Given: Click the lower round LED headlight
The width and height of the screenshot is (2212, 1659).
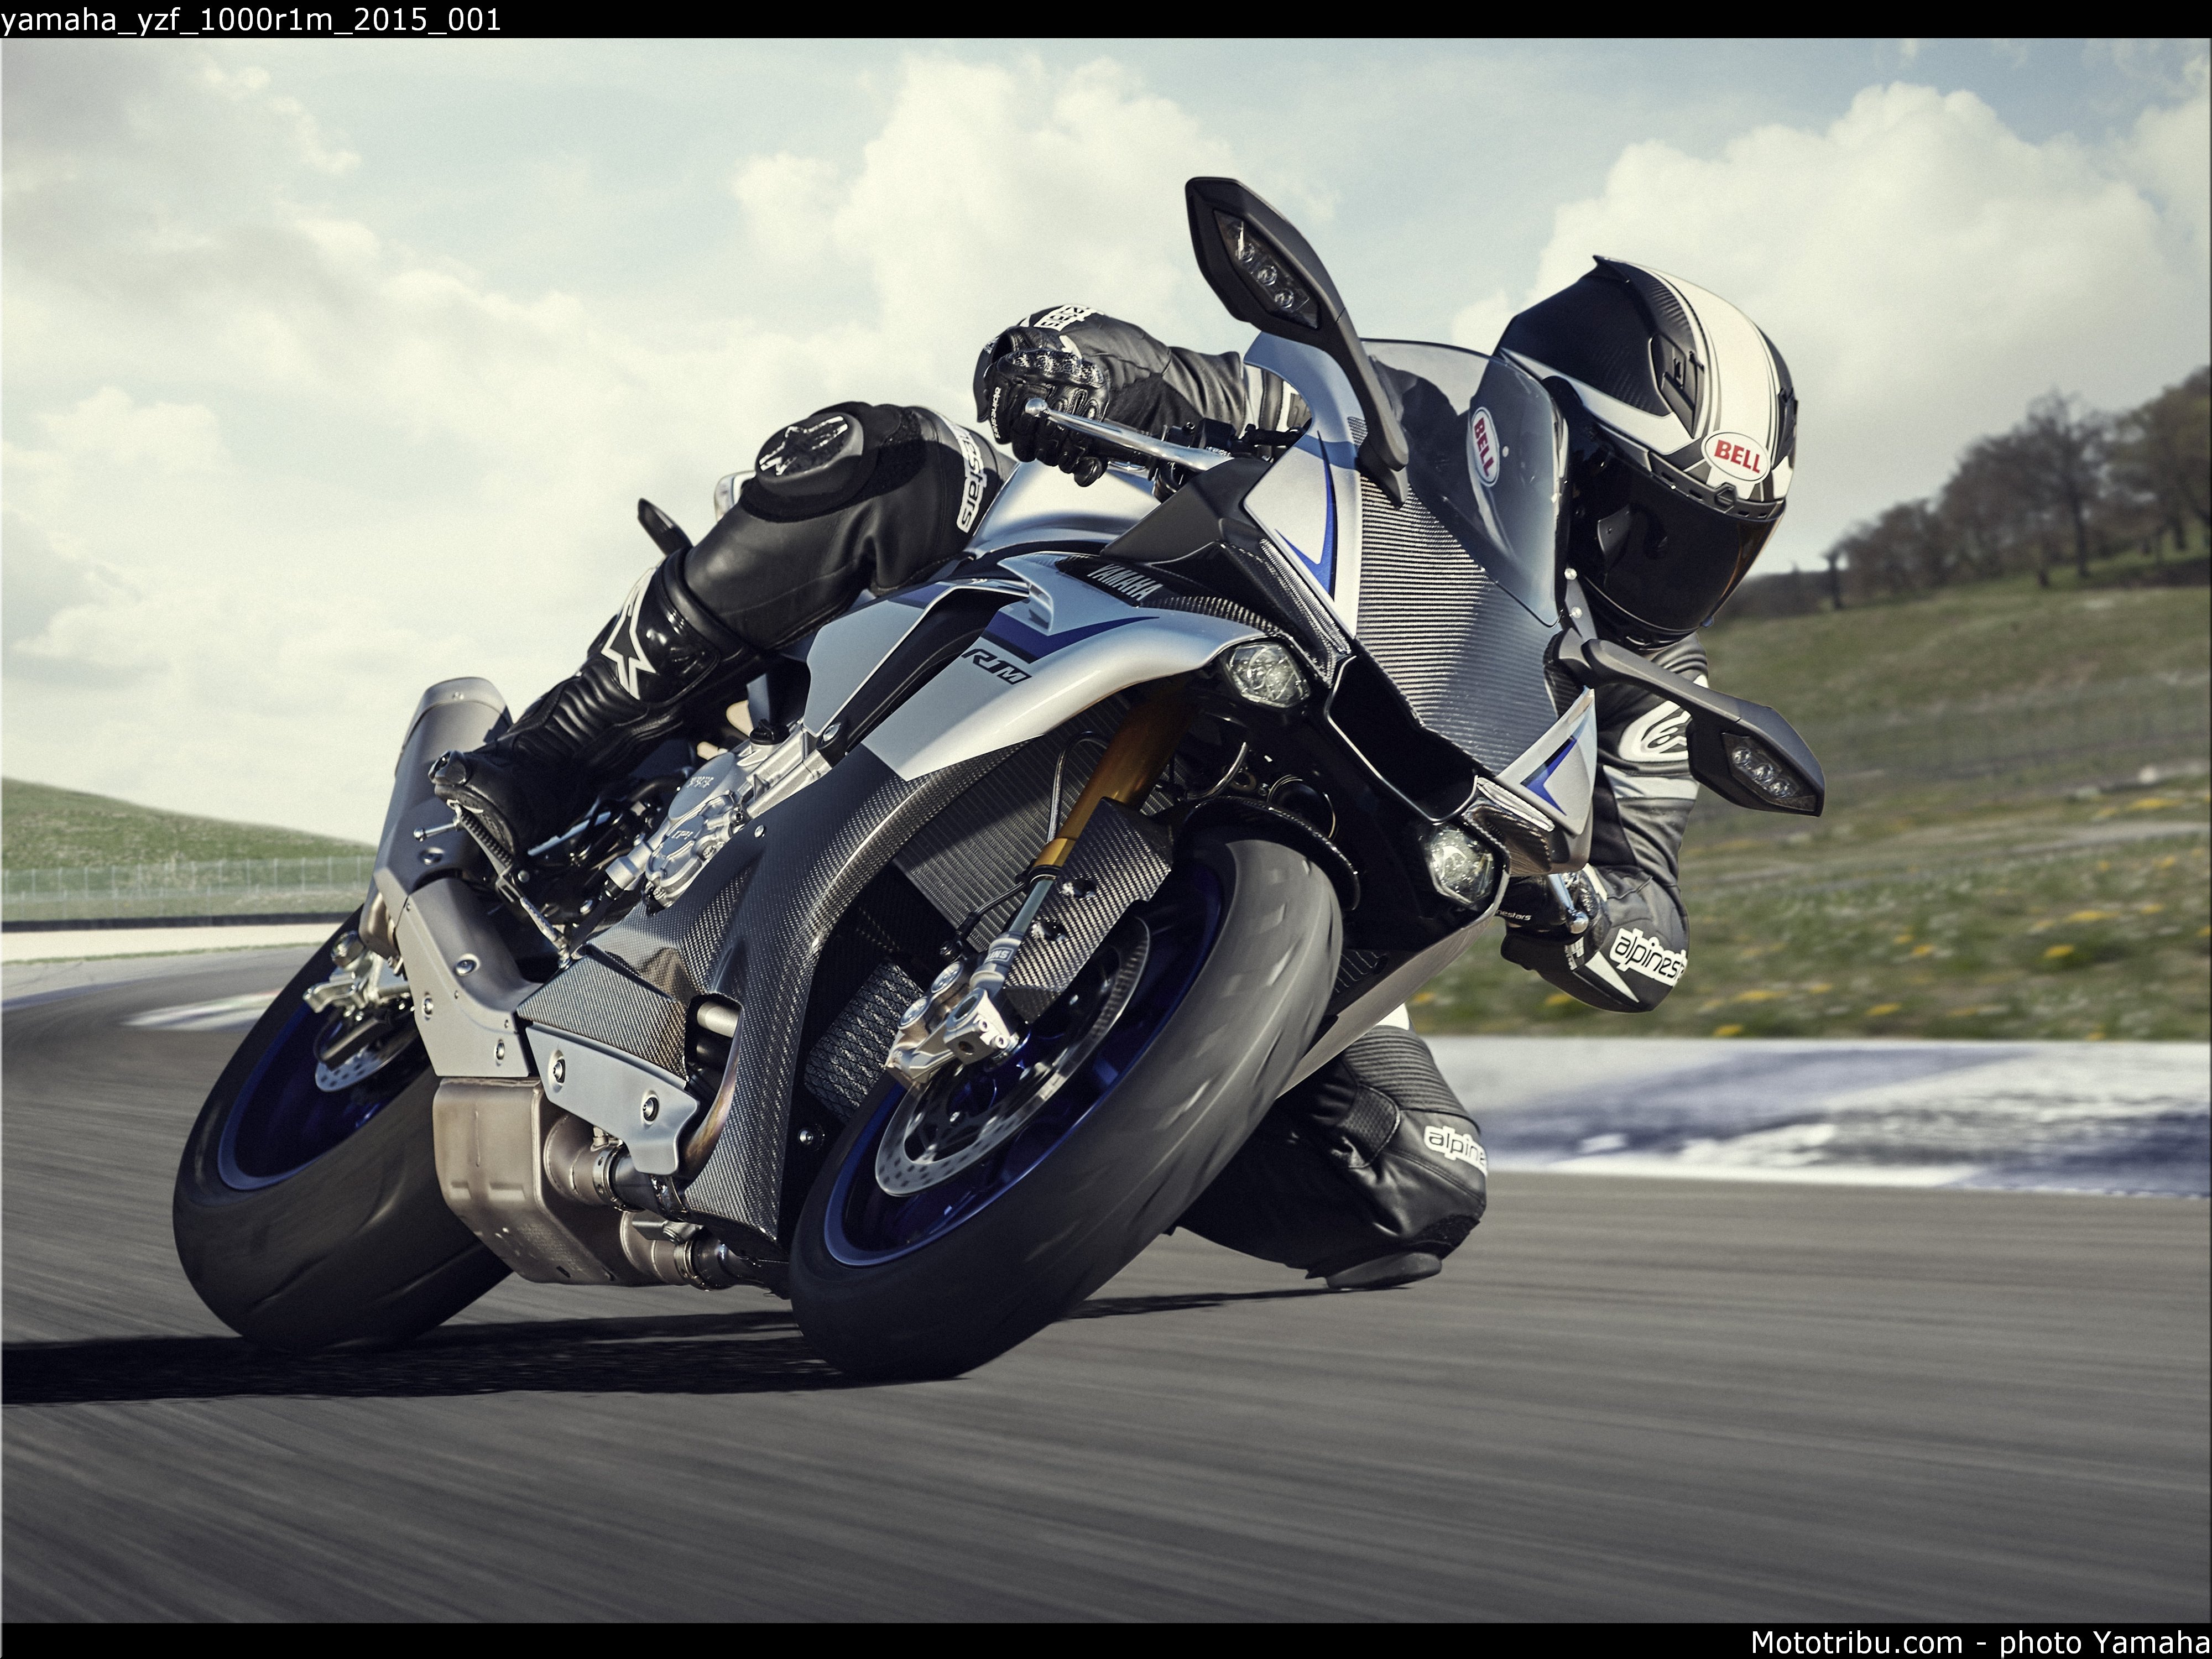Looking at the screenshot, I should pos(1460,862).
